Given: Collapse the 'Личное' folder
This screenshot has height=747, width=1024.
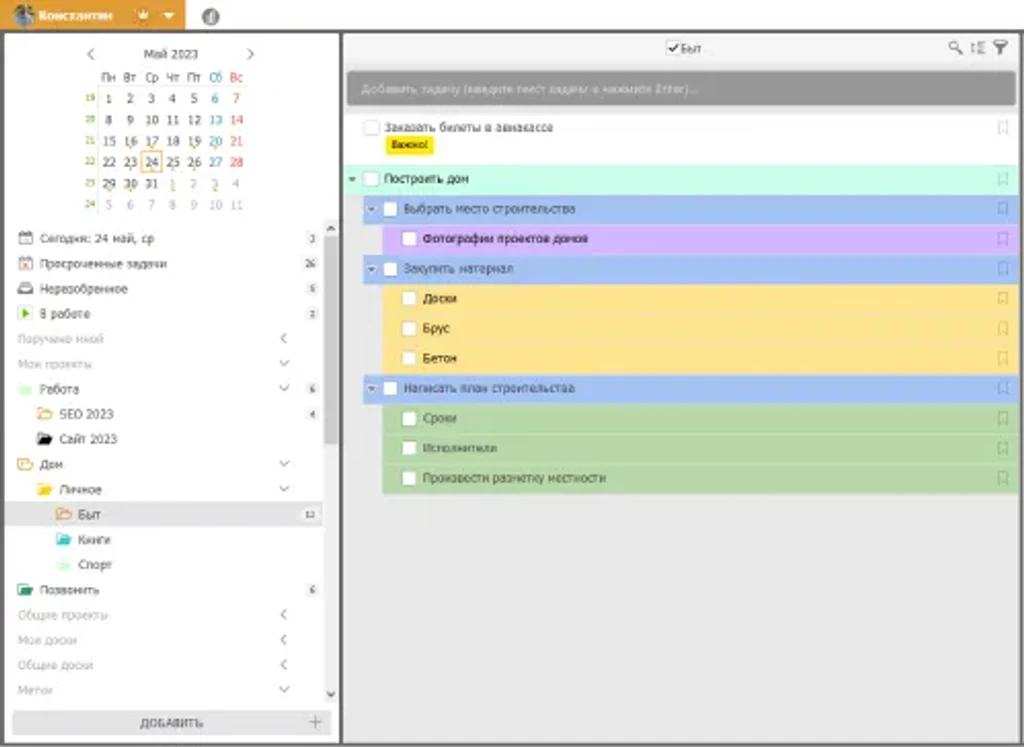Looking at the screenshot, I should pos(284,488).
